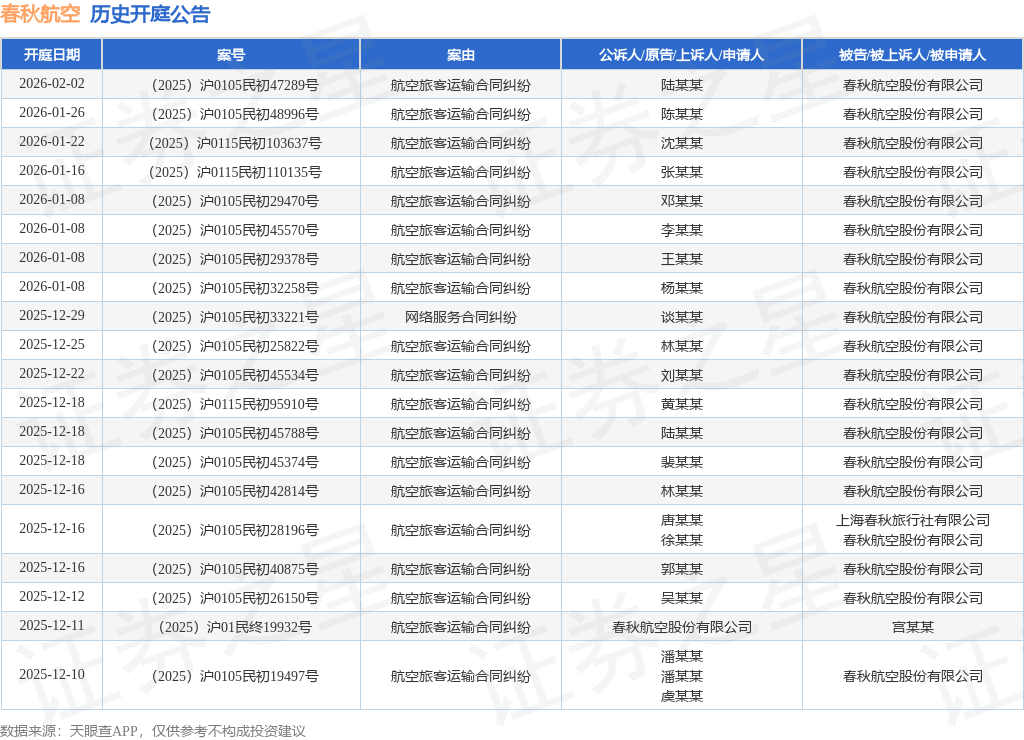The height and width of the screenshot is (740, 1024).
Task: Select the 开庭日期 column header
Action: (x=52, y=55)
